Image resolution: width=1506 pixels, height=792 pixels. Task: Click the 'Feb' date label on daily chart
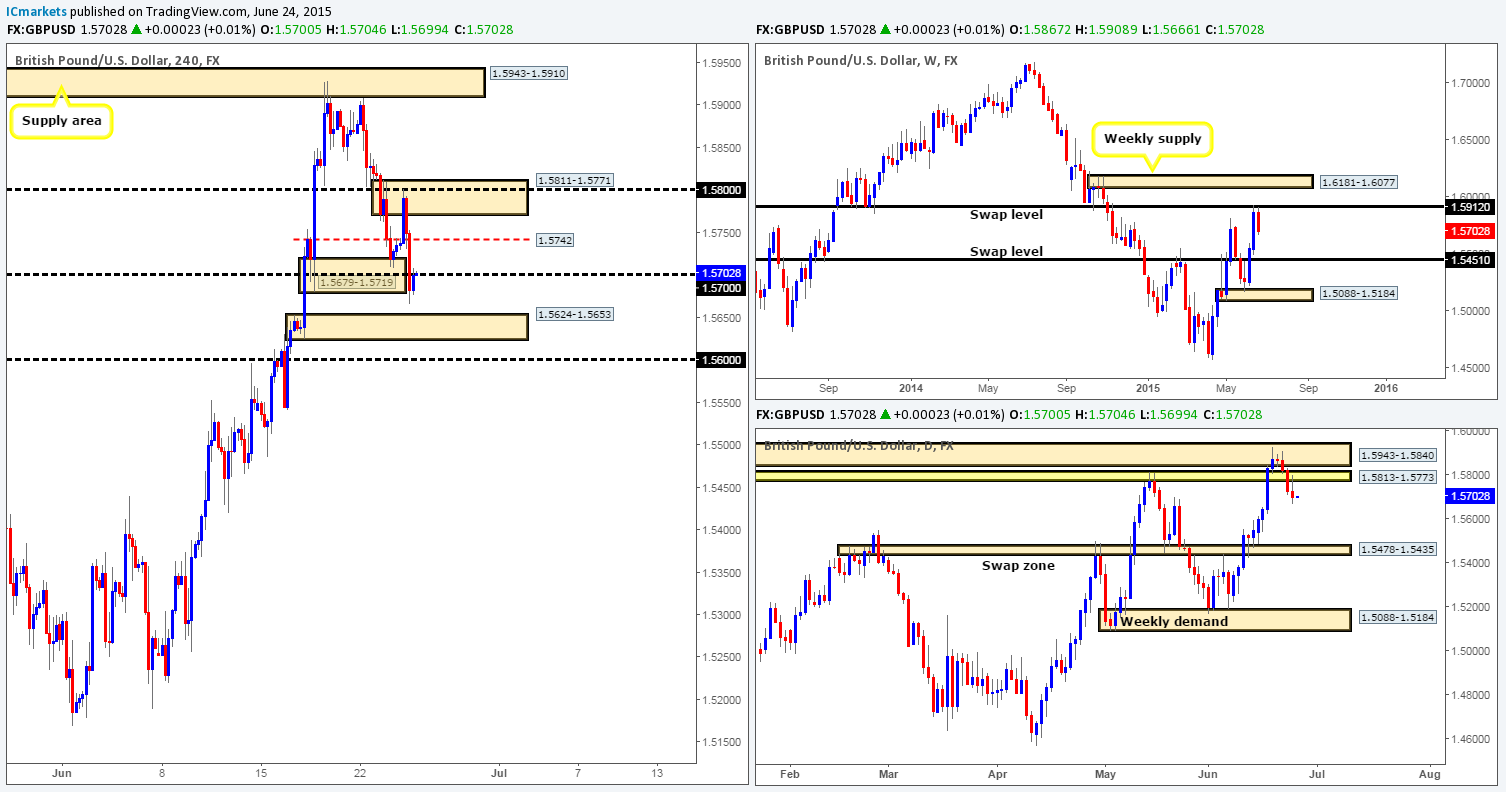(x=791, y=773)
